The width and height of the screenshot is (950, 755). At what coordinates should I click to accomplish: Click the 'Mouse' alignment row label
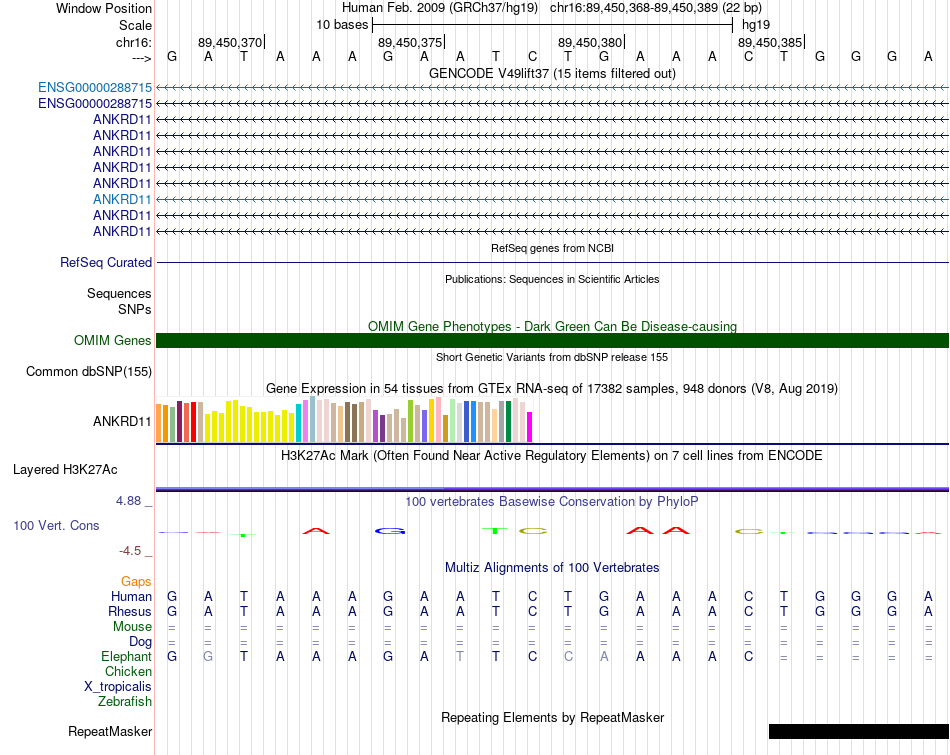click(x=132, y=627)
